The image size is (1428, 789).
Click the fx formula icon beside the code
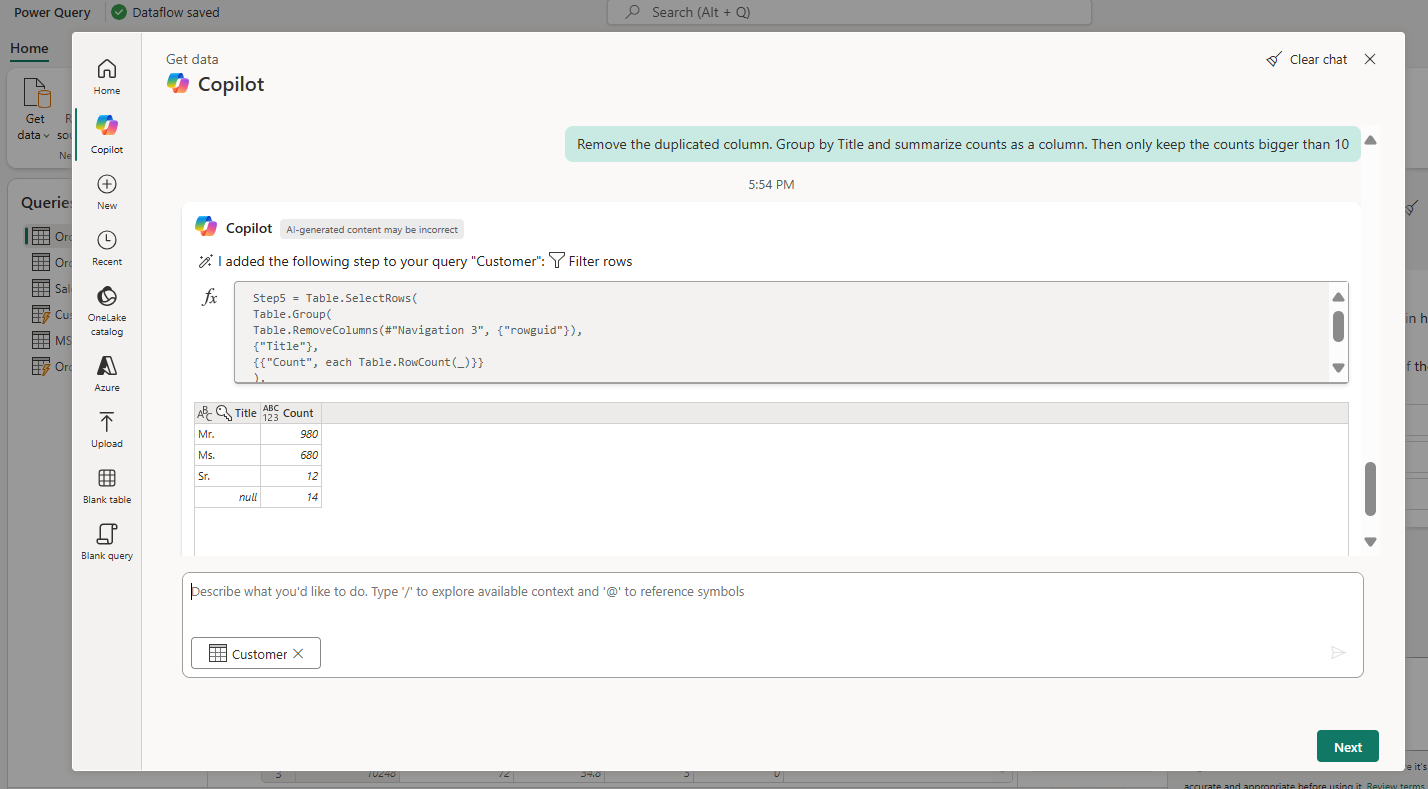coord(209,297)
